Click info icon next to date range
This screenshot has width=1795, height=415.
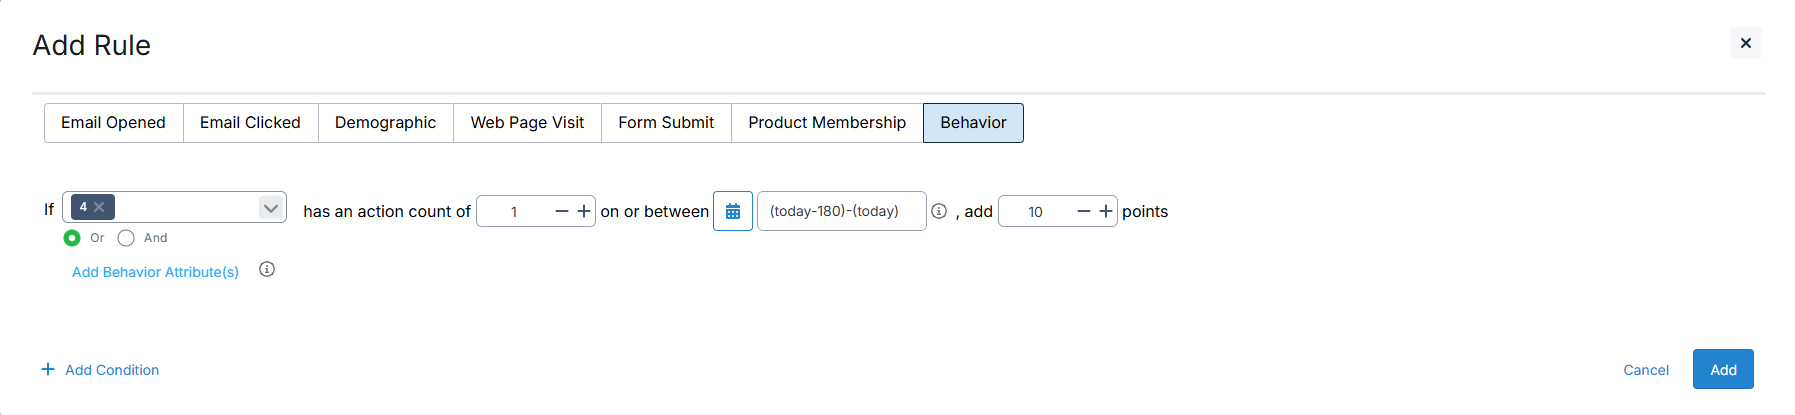click(x=939, y=211)
